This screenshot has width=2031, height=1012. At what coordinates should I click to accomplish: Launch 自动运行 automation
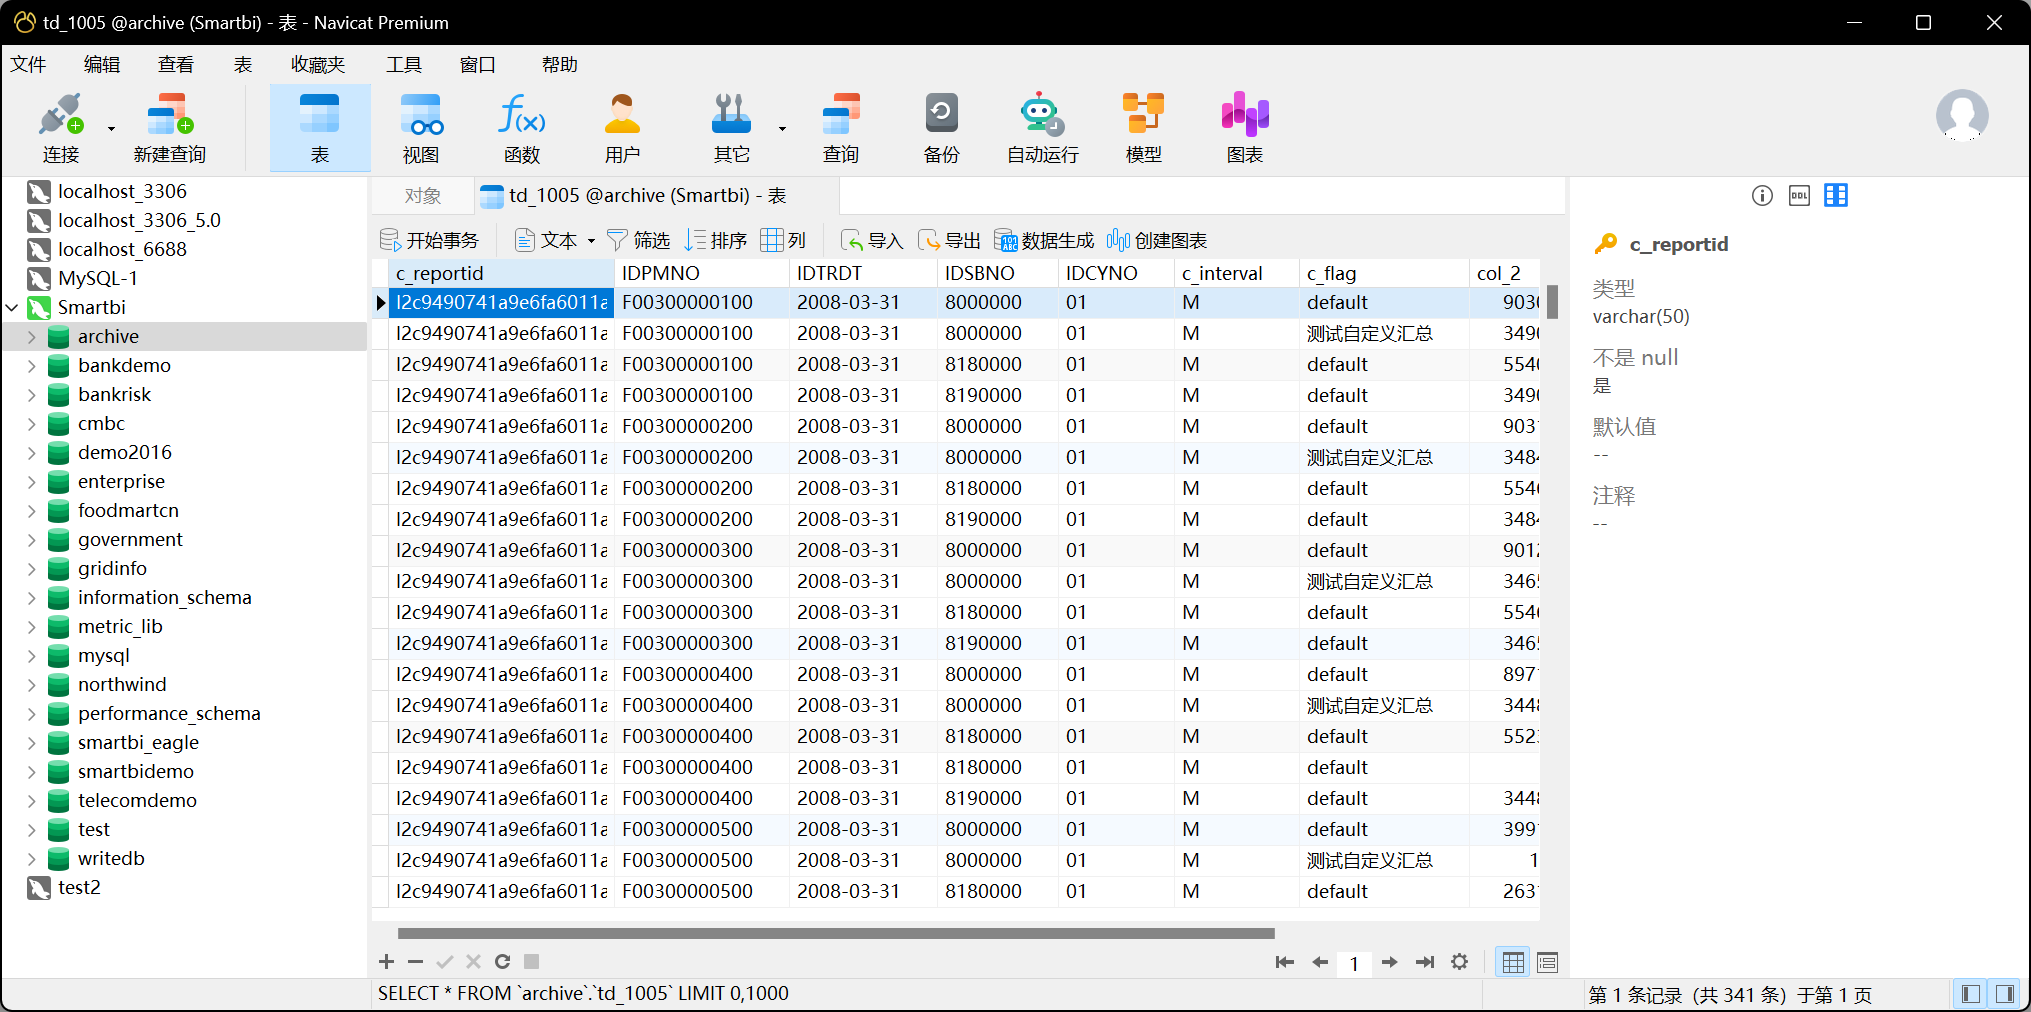point(1041,125)
